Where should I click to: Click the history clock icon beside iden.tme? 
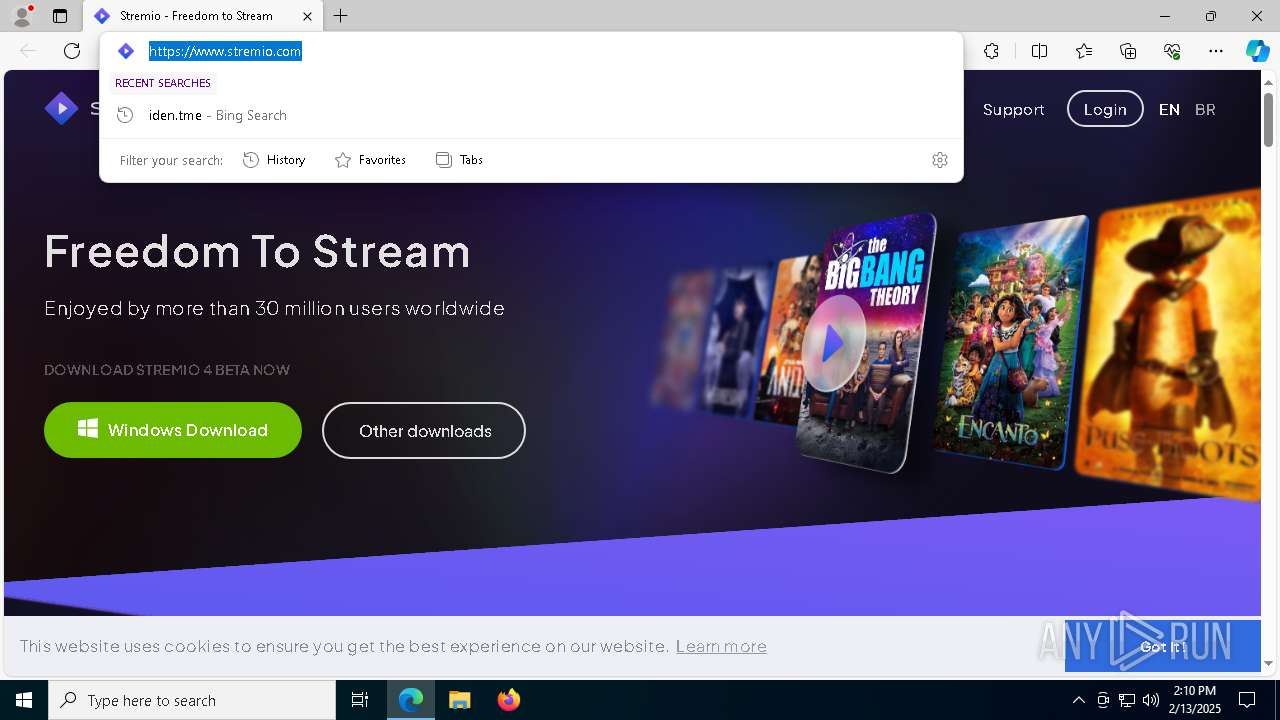(x=125, y=115)
